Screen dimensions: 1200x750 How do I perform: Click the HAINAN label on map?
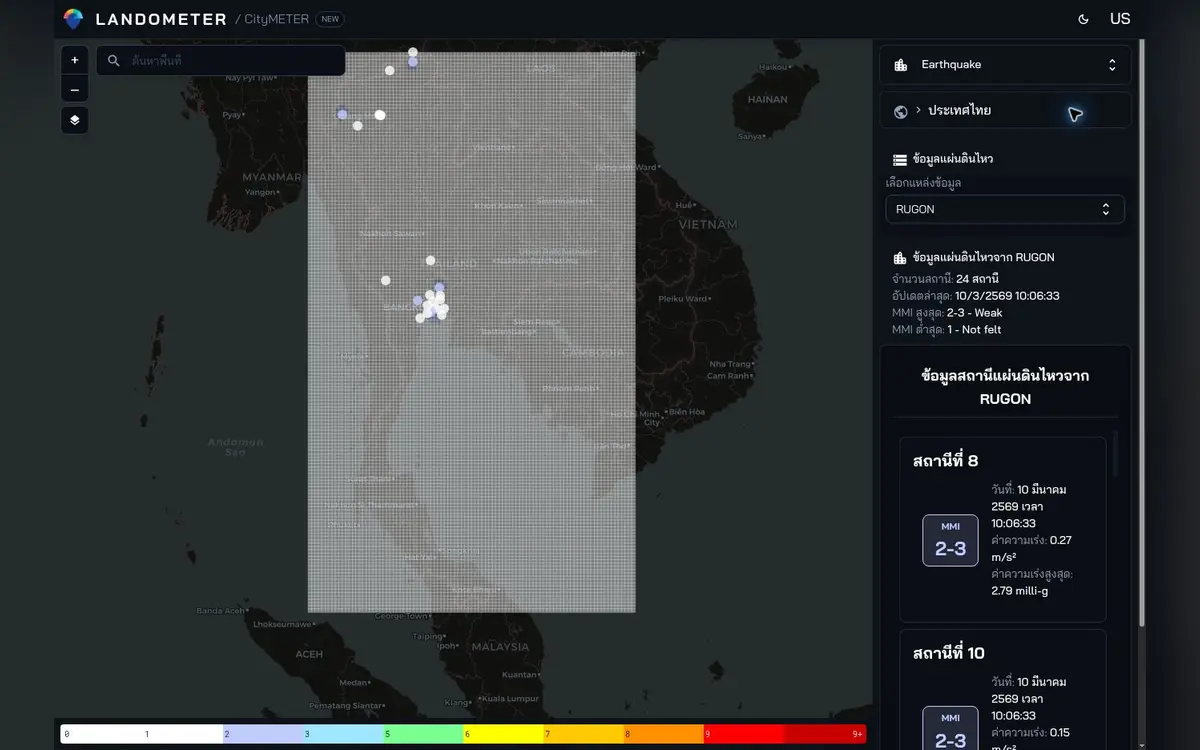pos(768,100)
